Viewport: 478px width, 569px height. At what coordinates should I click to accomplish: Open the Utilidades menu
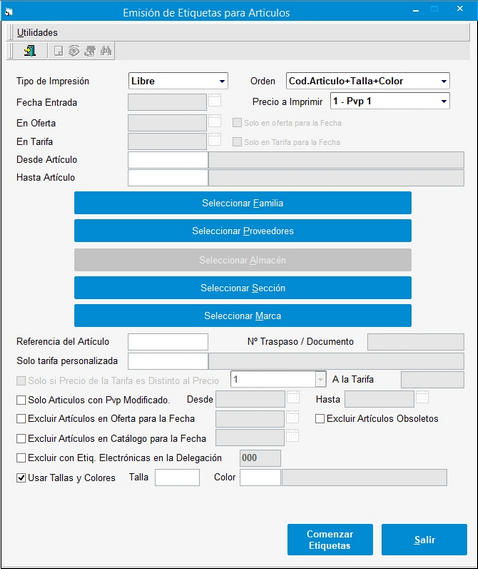point(37,33)
